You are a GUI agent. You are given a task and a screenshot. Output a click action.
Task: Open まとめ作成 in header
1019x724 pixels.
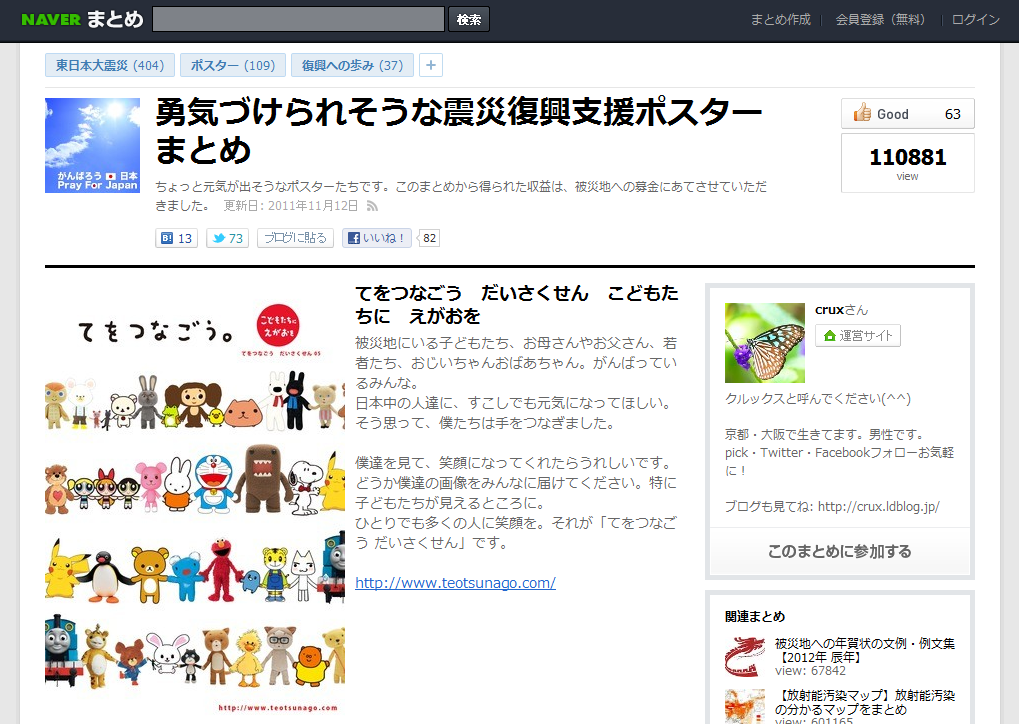(x=780, y=19)
